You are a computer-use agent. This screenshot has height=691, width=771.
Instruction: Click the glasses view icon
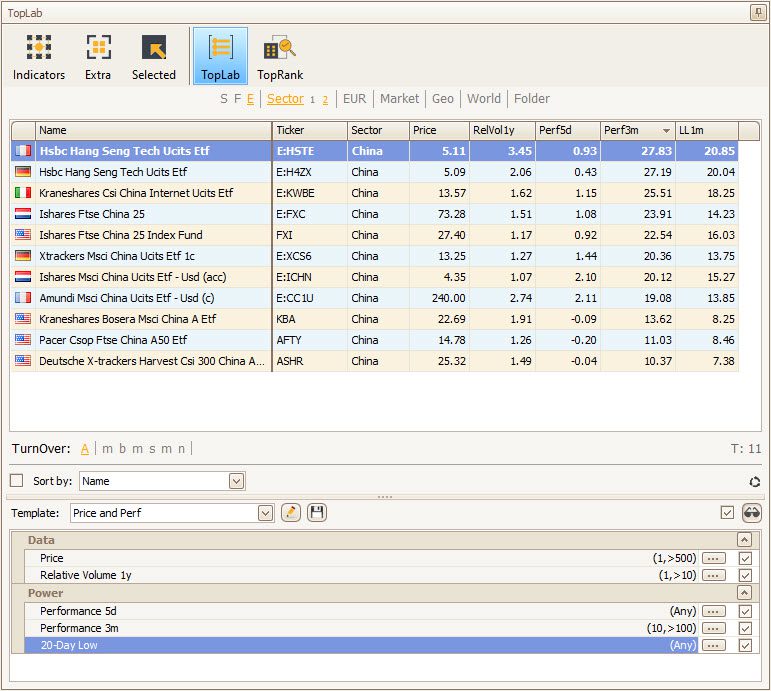[751, 513]
